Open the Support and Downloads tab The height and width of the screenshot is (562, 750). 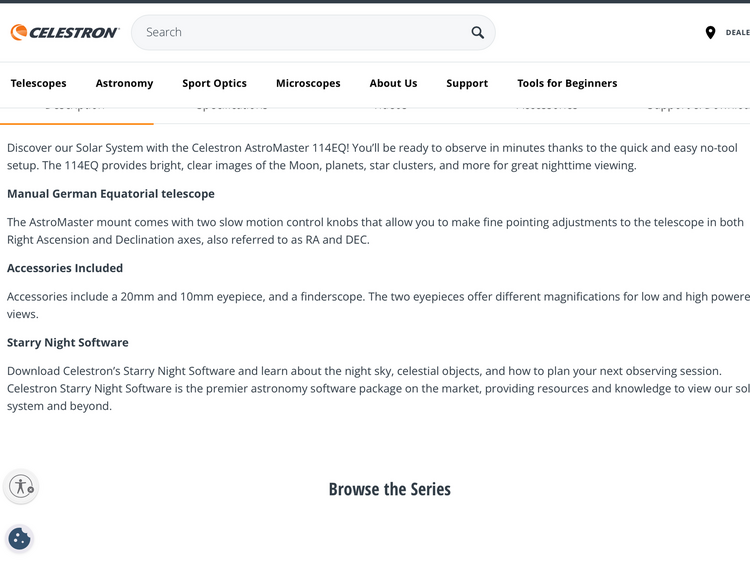698,107
